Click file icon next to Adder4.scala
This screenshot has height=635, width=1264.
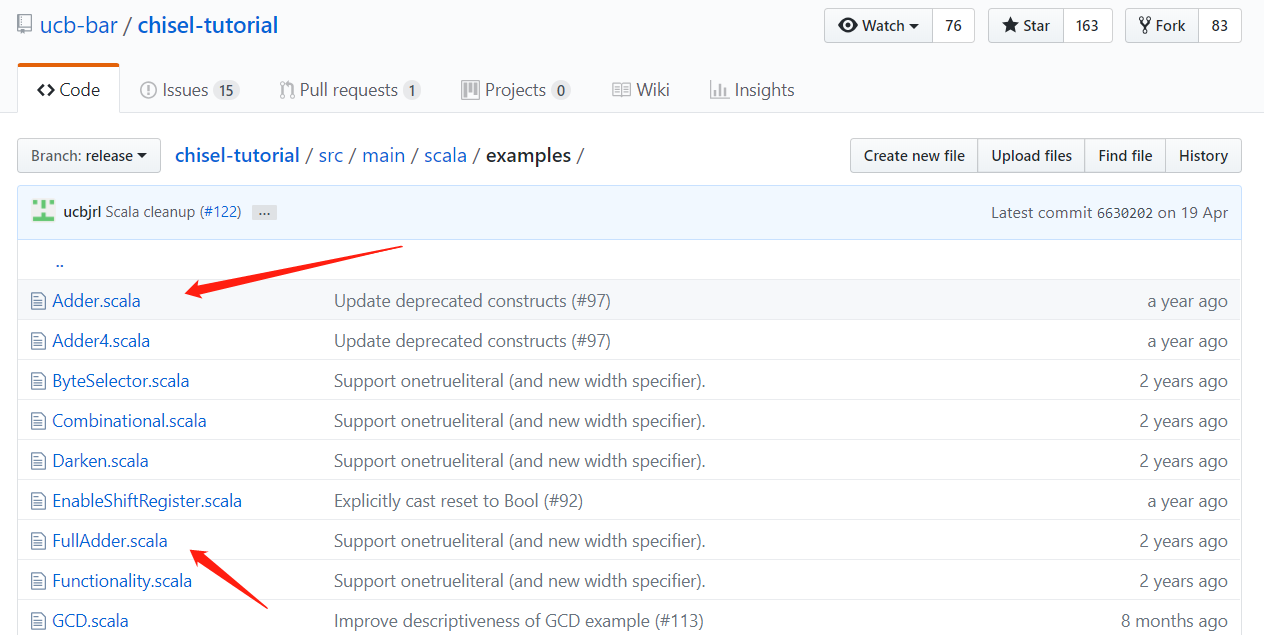[x=38, y=341]
